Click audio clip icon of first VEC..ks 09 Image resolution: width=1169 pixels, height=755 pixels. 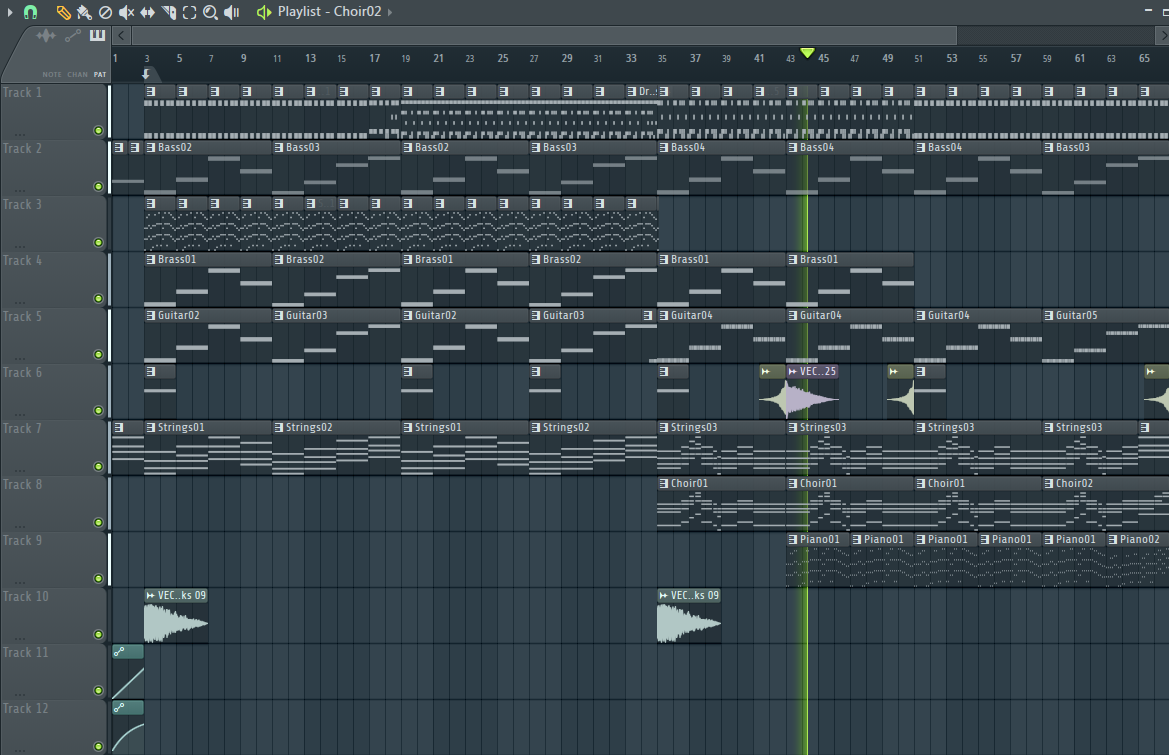(x=151, y=596)
